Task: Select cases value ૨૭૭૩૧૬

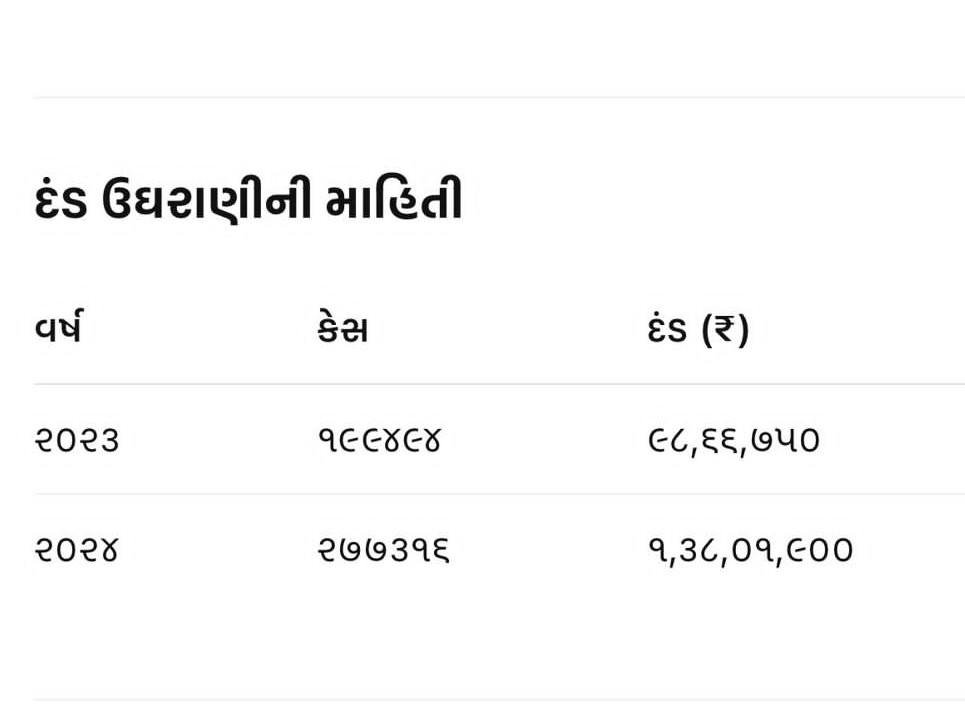Action: [383, 549]
